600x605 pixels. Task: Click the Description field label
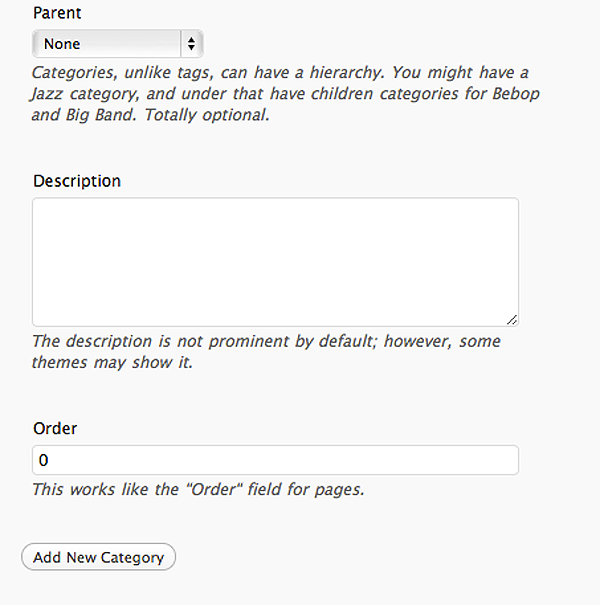pos(77,181)
